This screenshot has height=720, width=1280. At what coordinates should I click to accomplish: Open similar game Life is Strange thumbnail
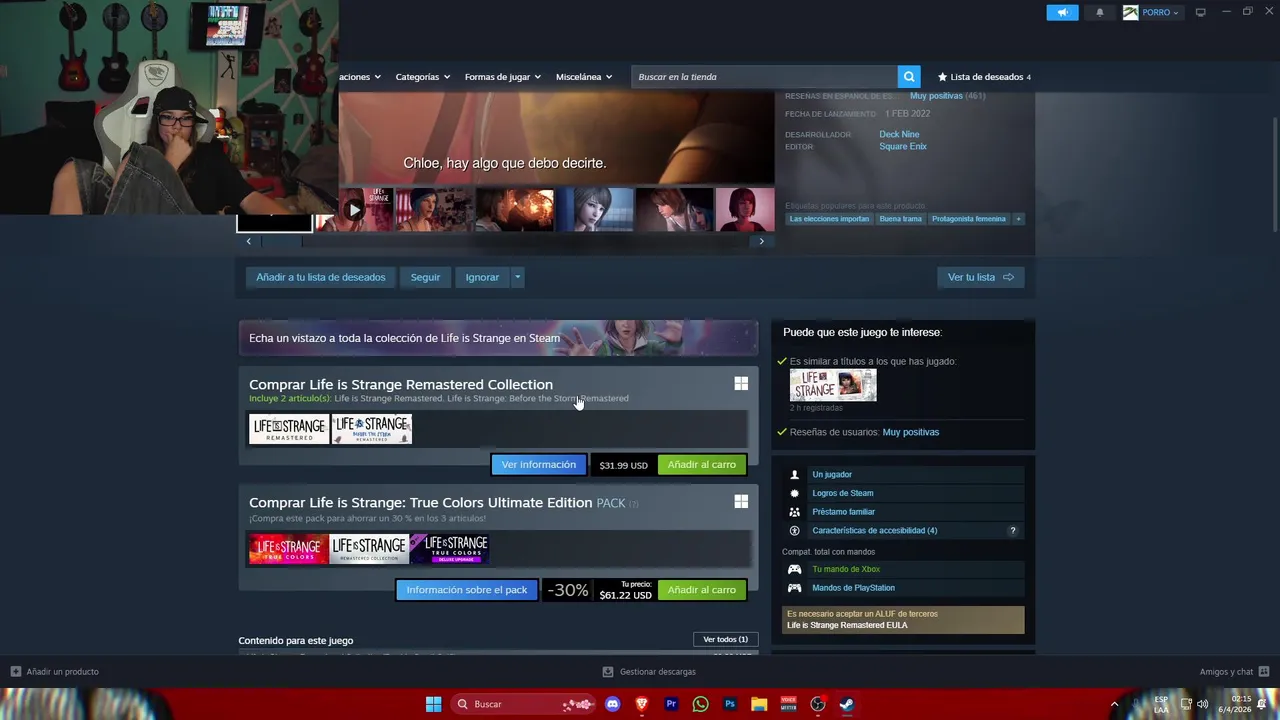tap(833, 385)
